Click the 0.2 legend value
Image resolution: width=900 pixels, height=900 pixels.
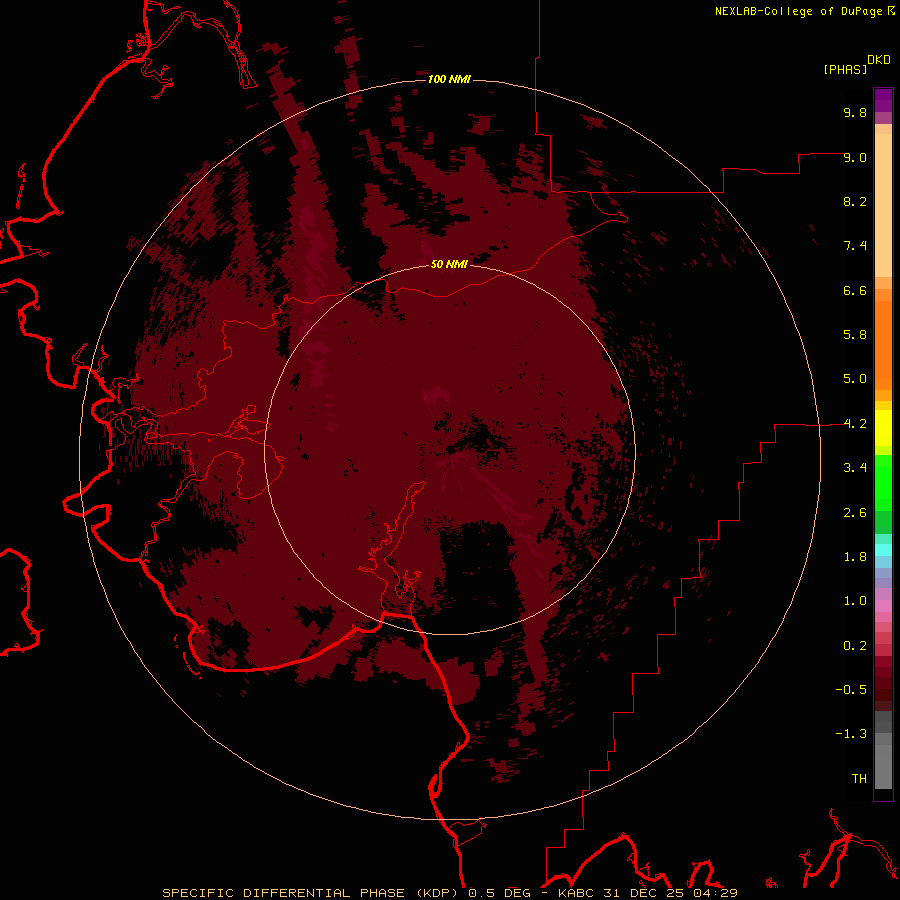coord(855,646)
